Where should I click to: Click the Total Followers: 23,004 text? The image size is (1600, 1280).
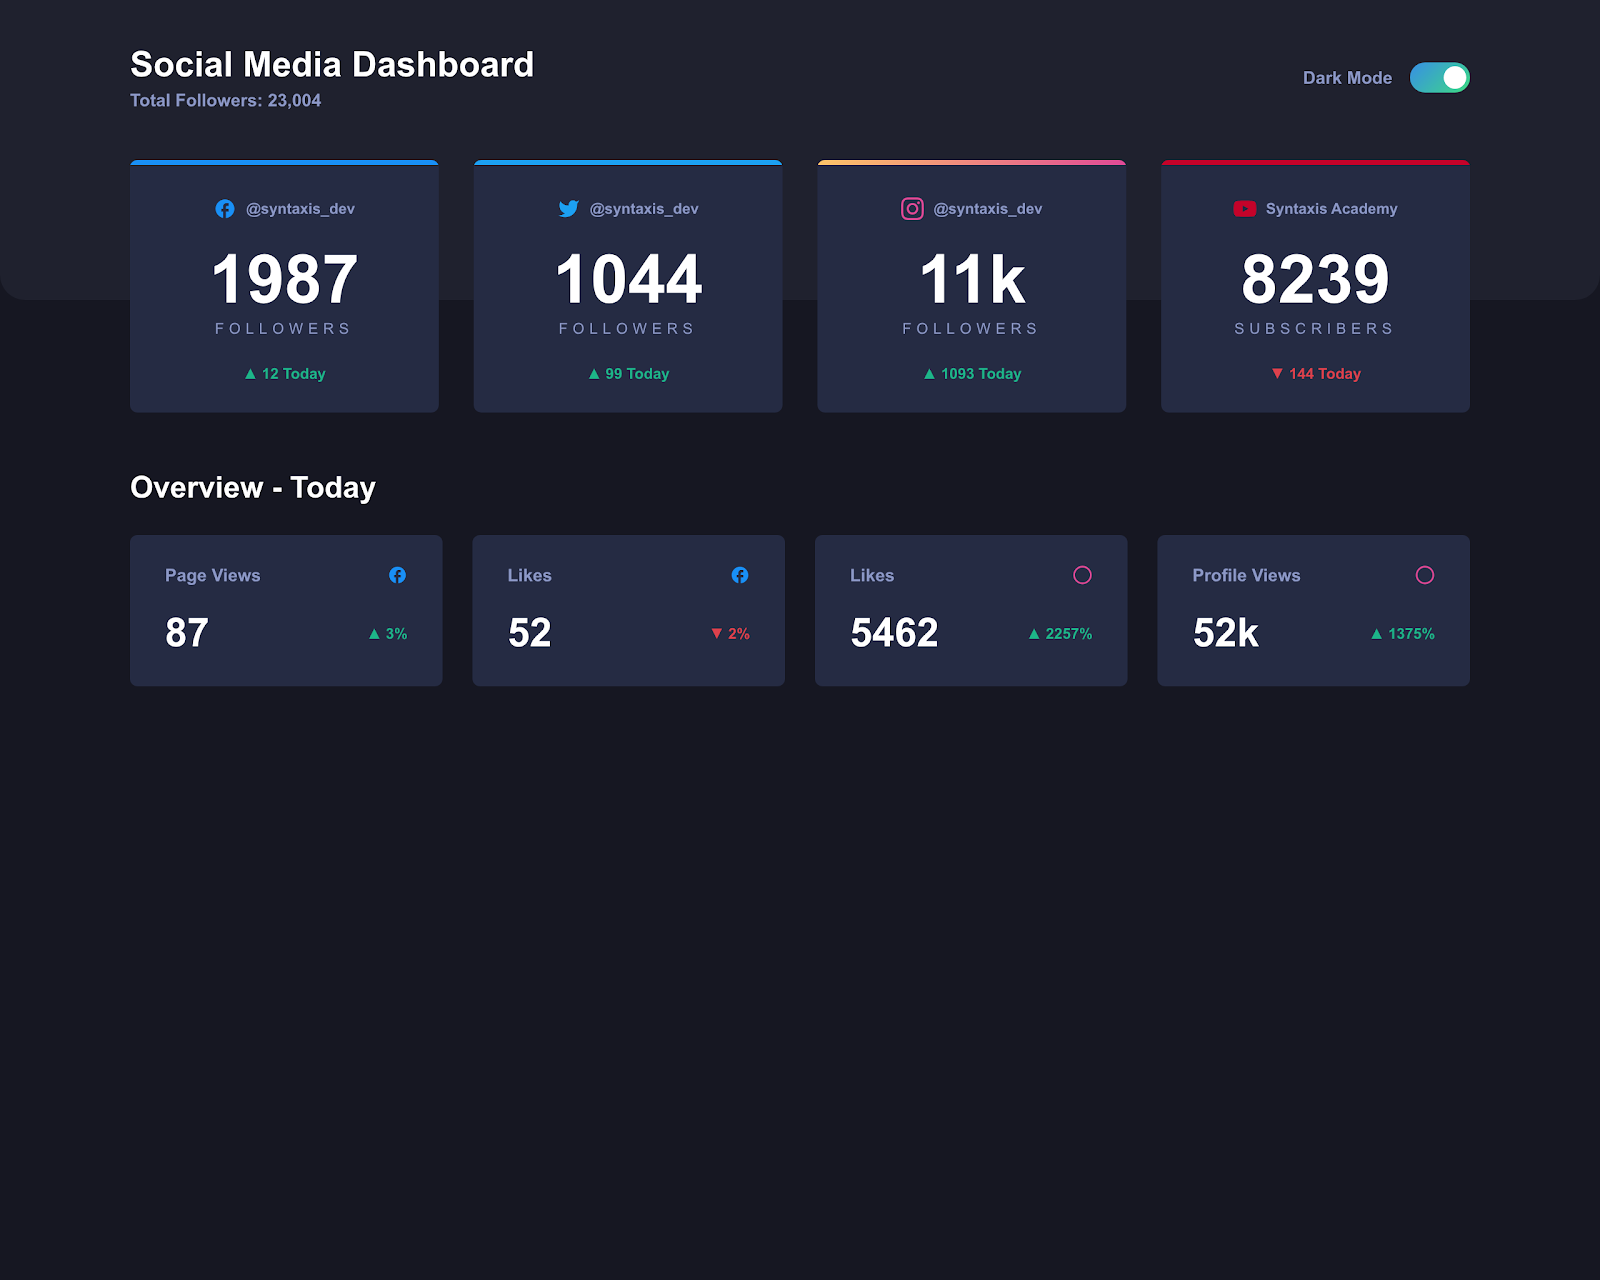[x=226, y=100]
